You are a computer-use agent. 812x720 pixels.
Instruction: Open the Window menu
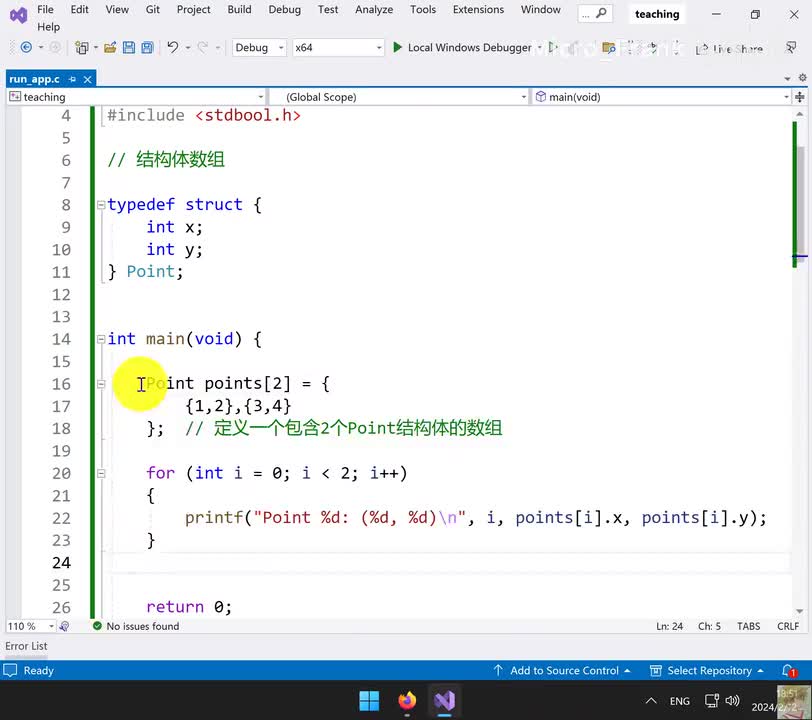541,9
